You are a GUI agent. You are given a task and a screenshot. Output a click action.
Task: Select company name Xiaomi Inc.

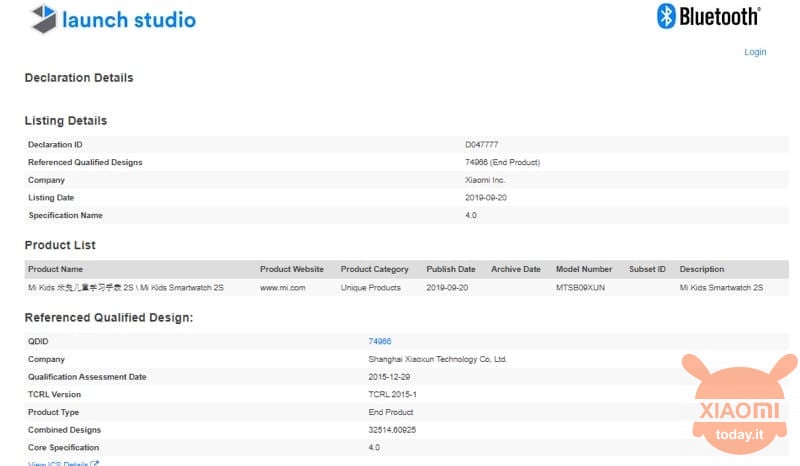485,180
